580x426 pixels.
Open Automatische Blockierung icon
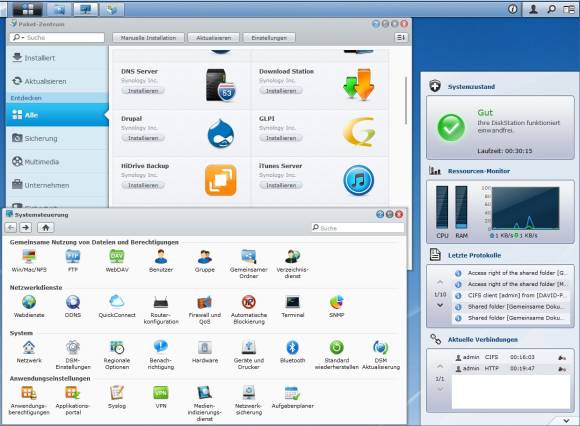click(x=249, y=302)
